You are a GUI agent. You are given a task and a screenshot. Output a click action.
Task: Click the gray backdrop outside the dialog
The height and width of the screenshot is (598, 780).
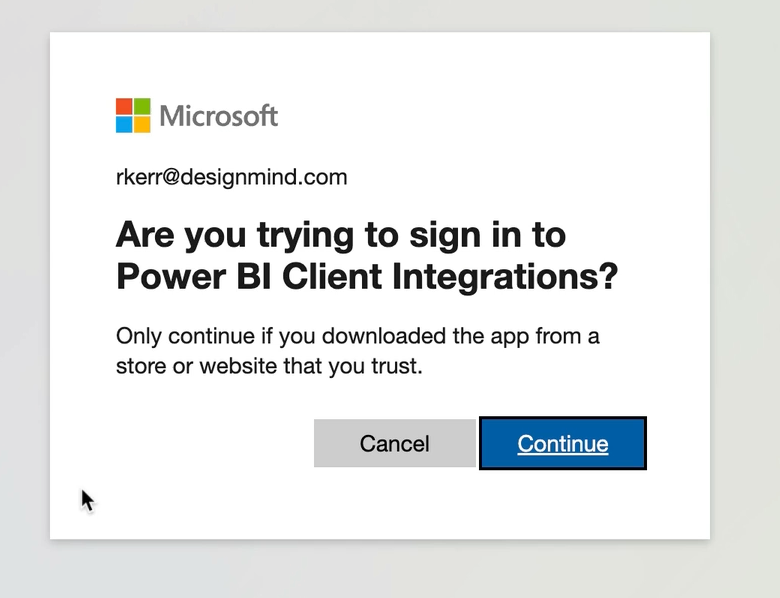click(x=745, y=300)
